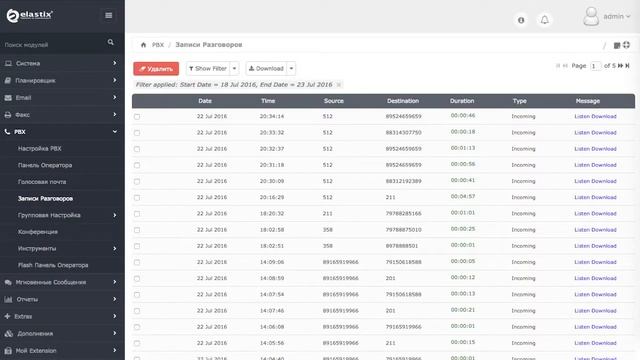Click PBX in the breadcrumb

point(158,45)
